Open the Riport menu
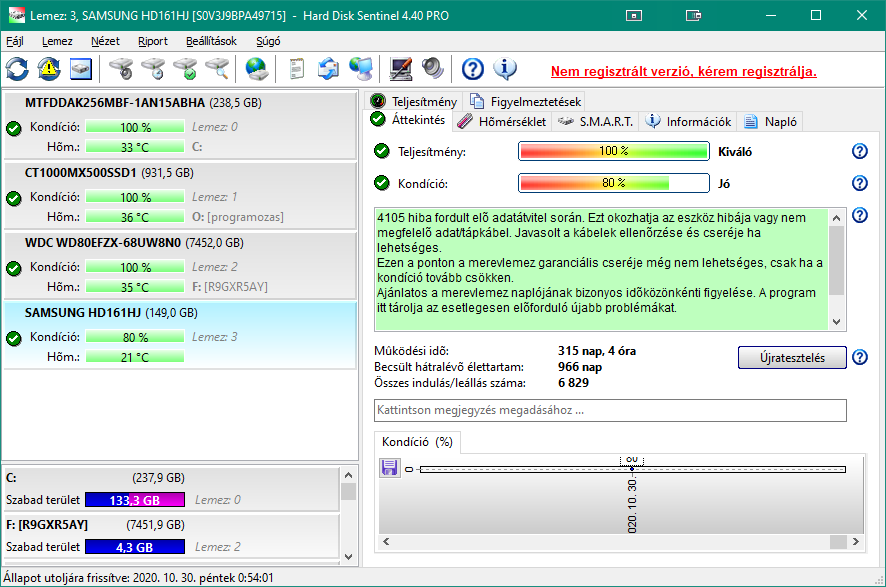Image resolution: width=886 pixels, height=587 pixels. (x=153, y=41)
